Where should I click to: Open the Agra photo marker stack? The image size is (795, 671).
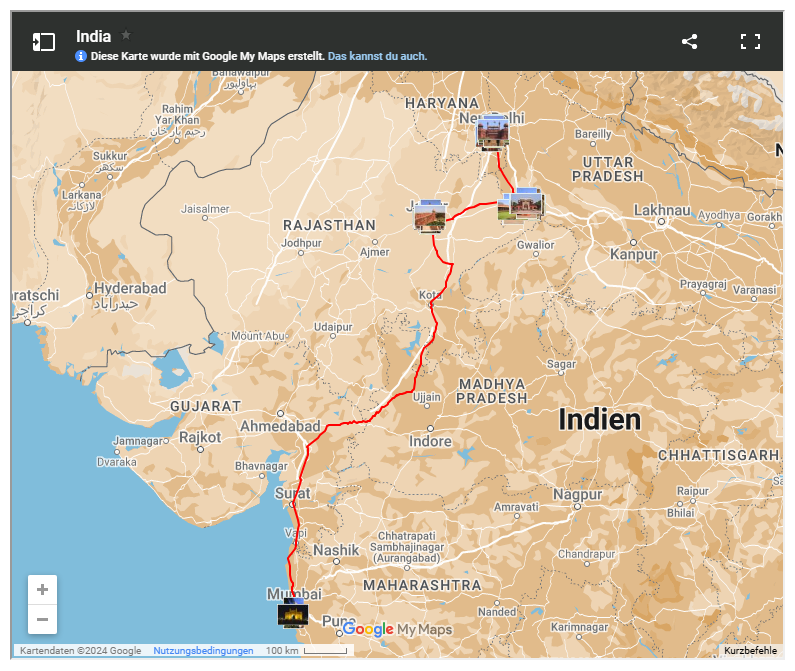click(x=520, y=206)
